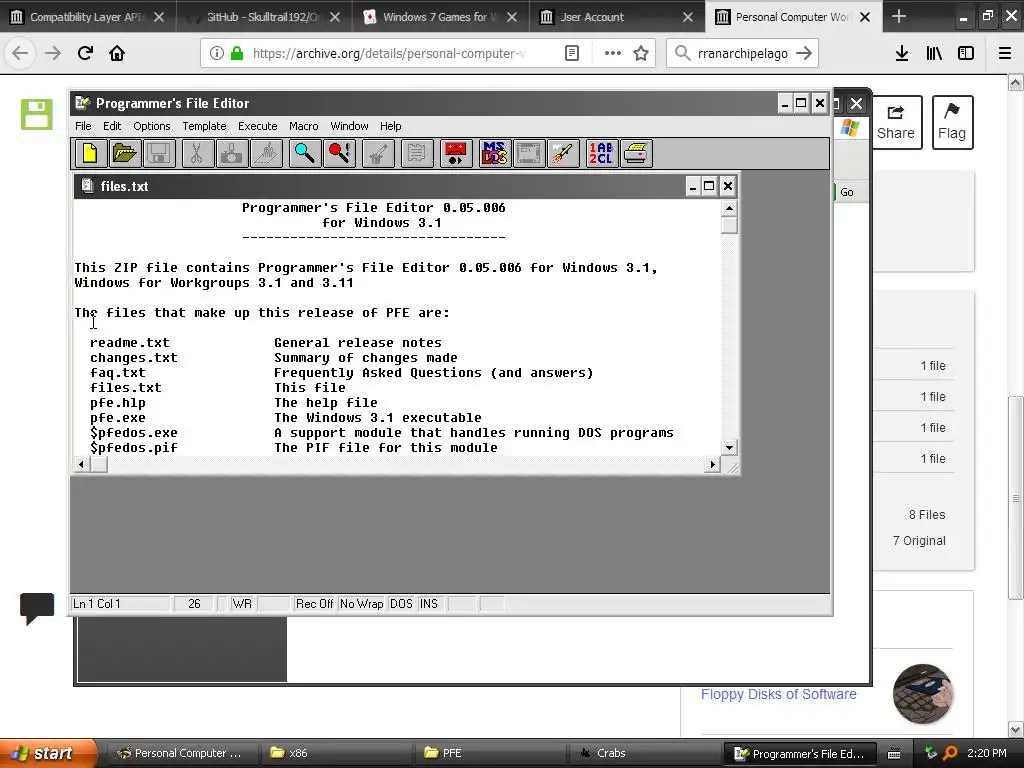1024x768 pixels.
Task: Toggle line numbers with 1AB 2CL icon
Action: coord(601,153)
